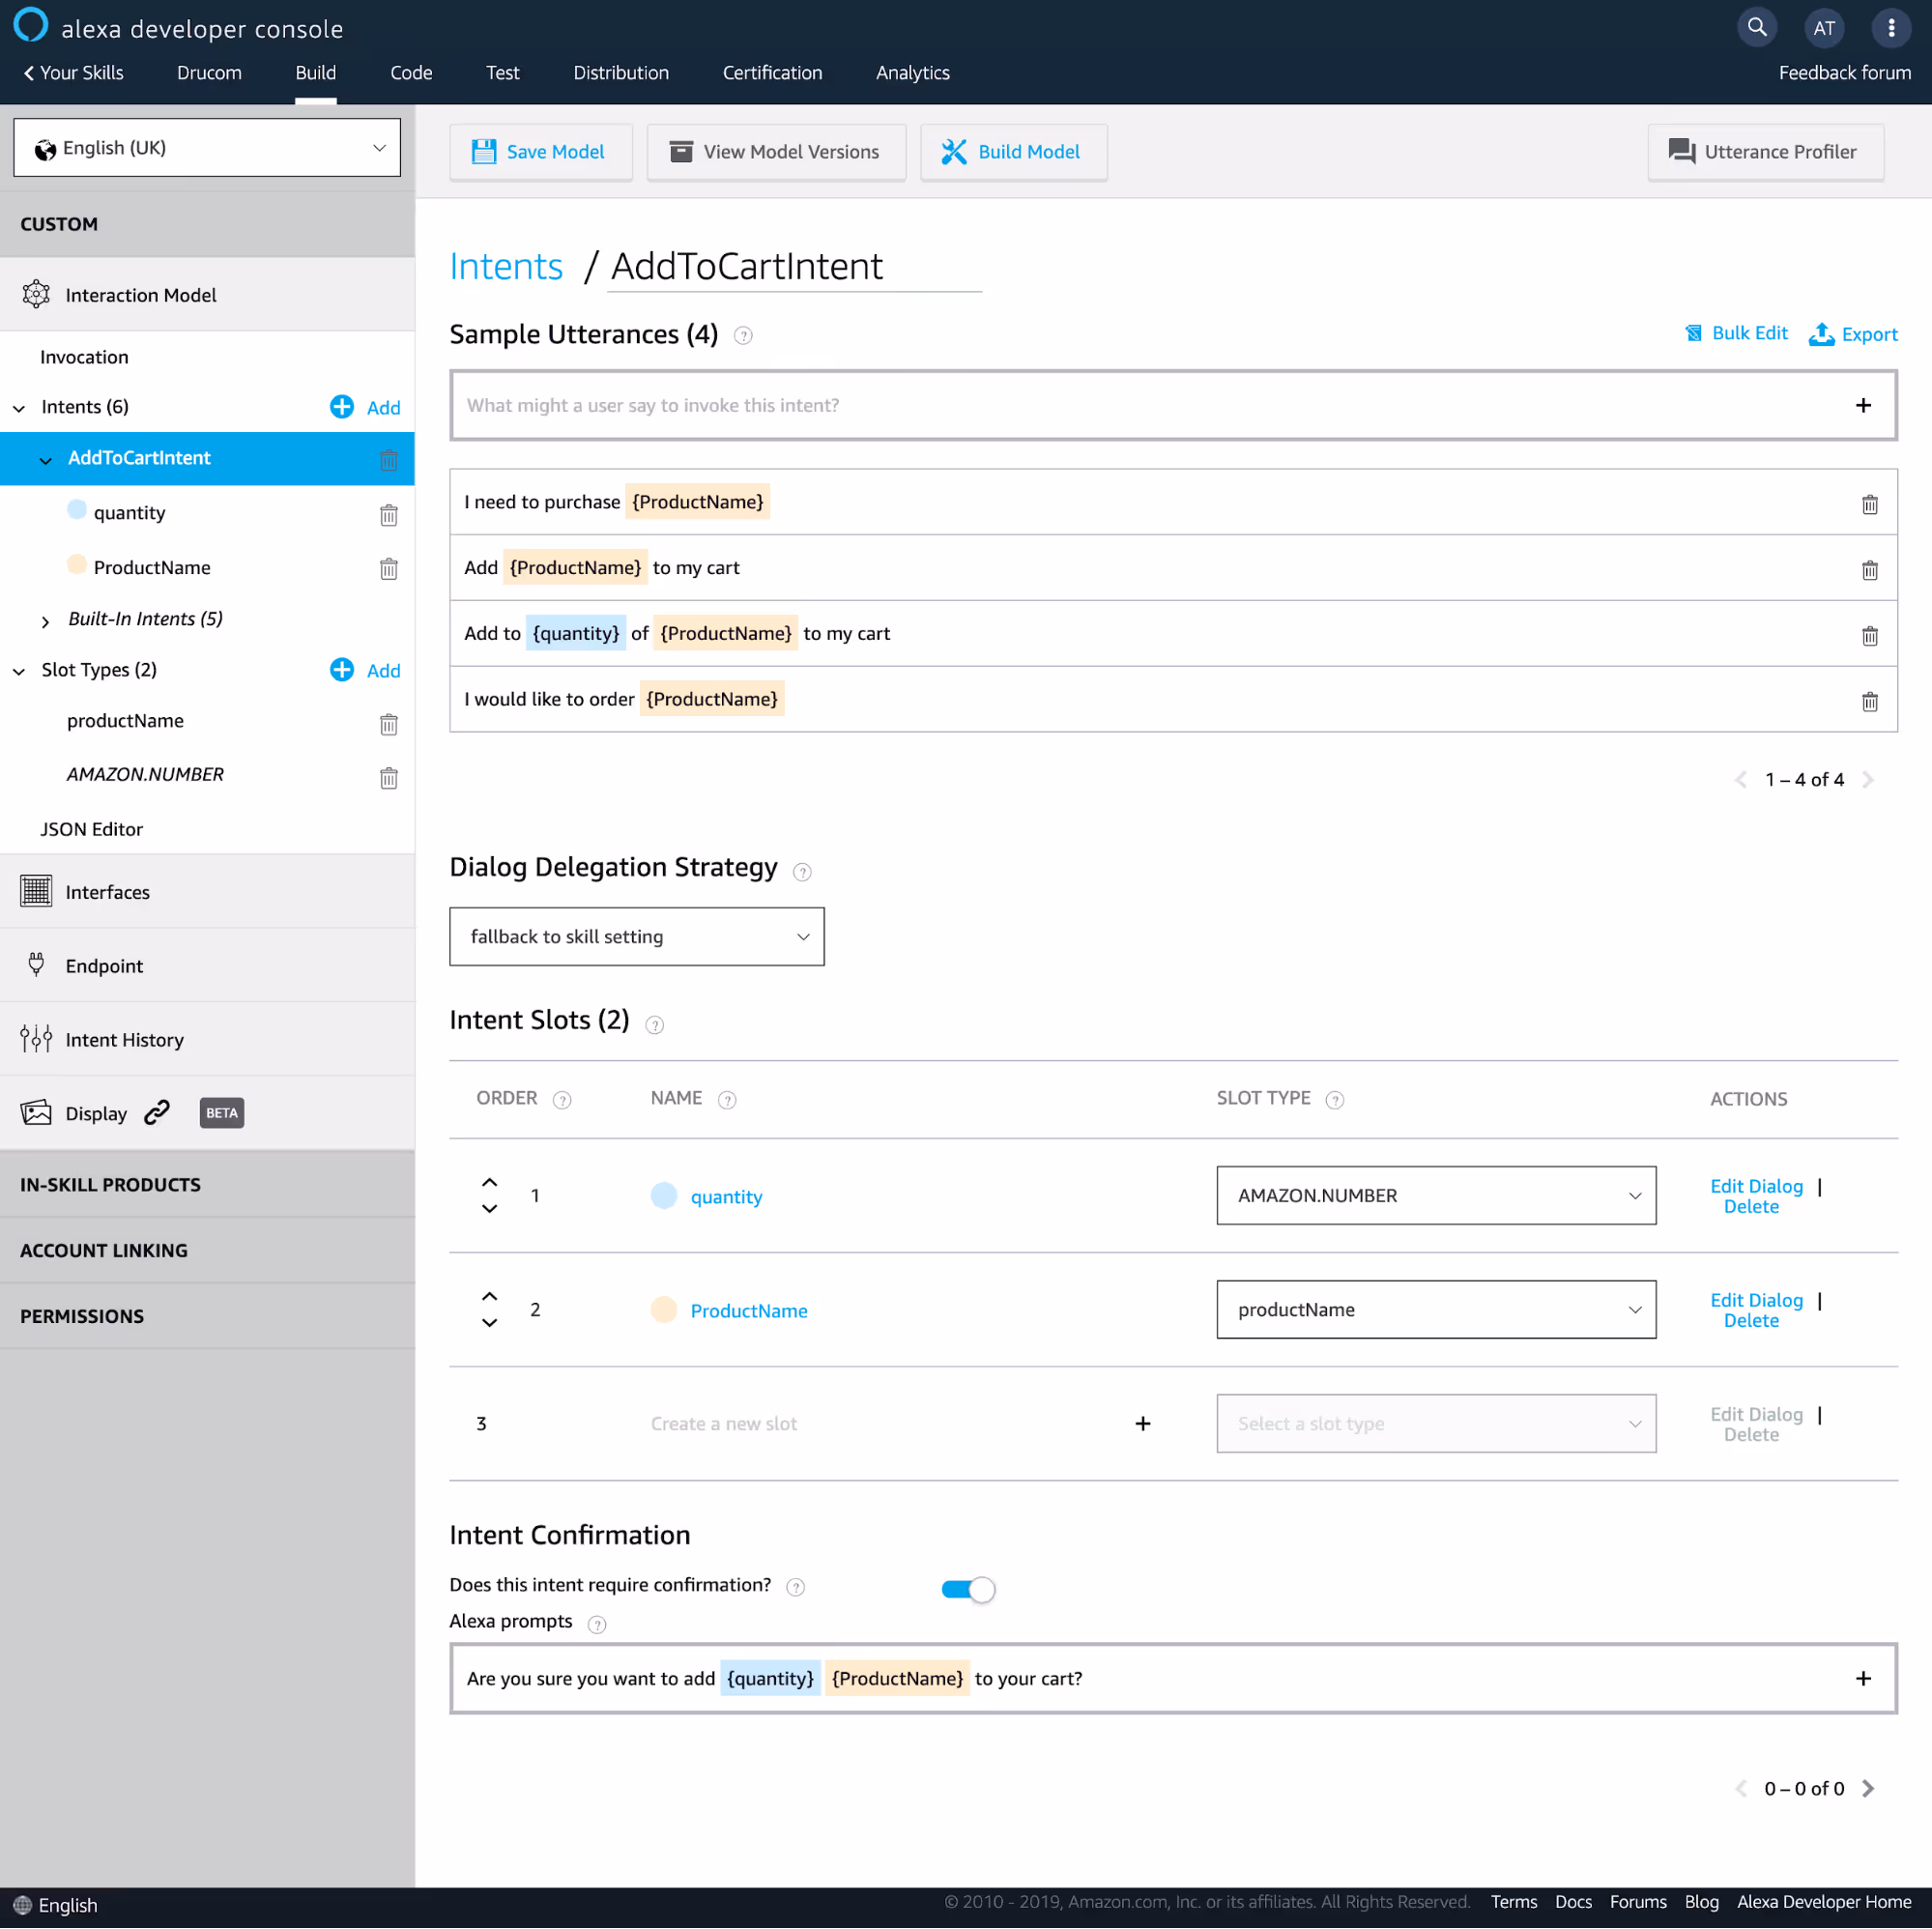Open View Model Versions
The image size is (1932, 1929).
[777, 152]
